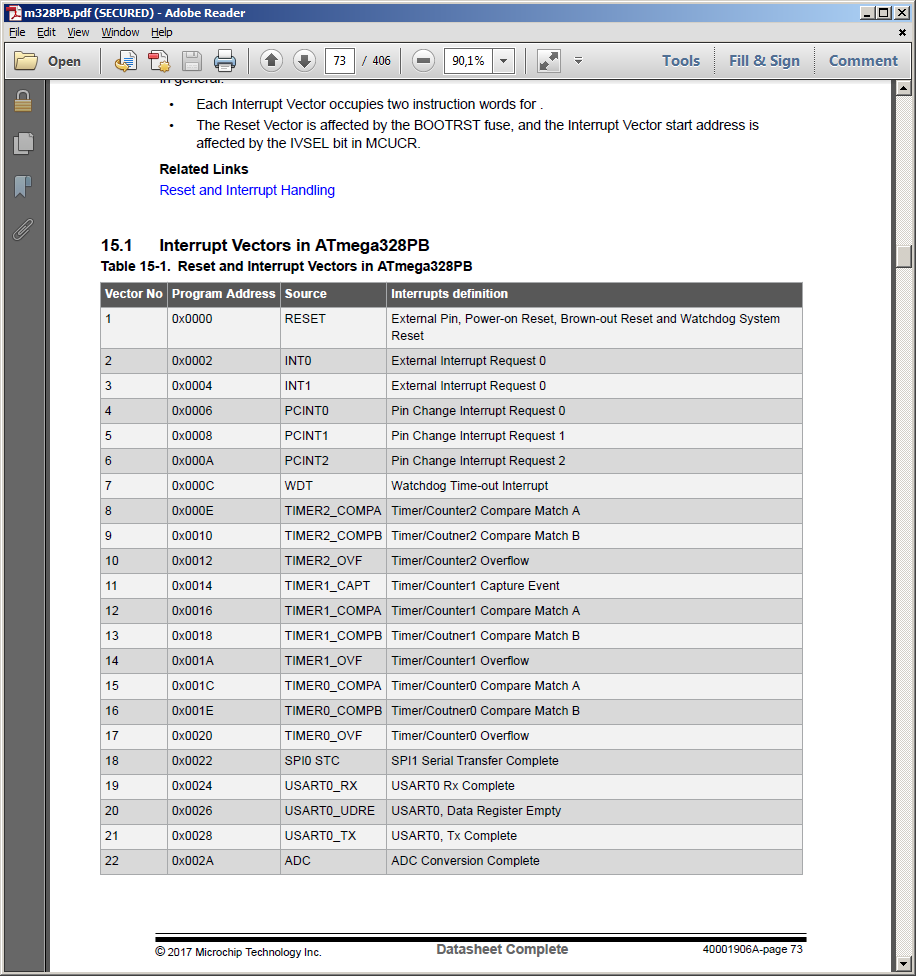Close the document with menu bar X
Viewport: 916px width, 976px height.
[902, 32]
